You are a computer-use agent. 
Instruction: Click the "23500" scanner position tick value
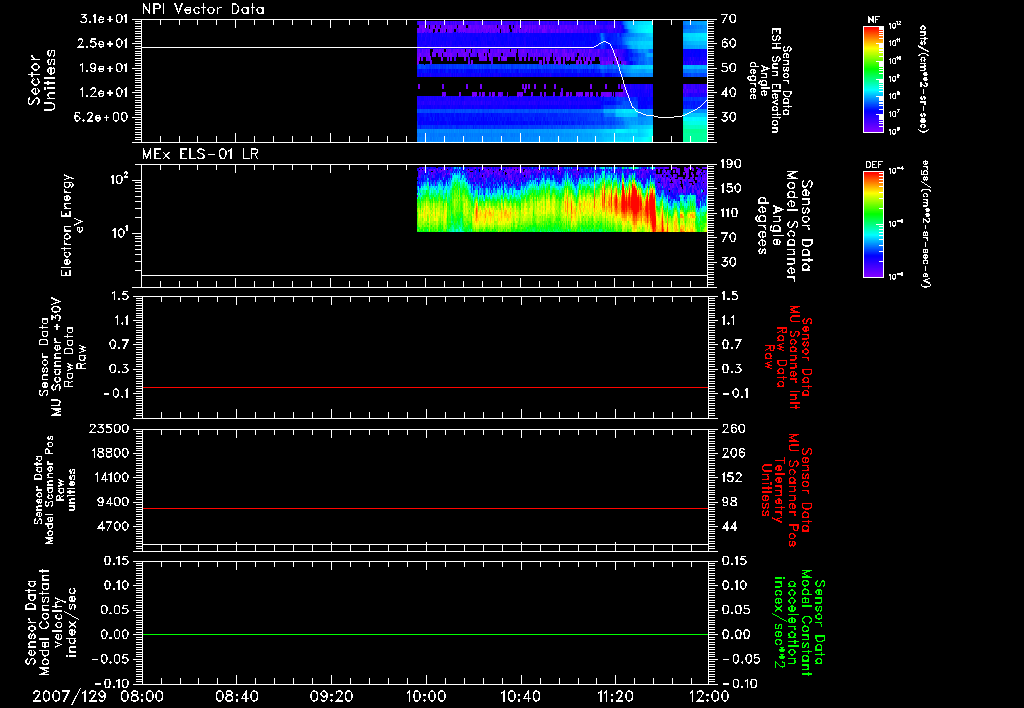(x=108, y=429)
